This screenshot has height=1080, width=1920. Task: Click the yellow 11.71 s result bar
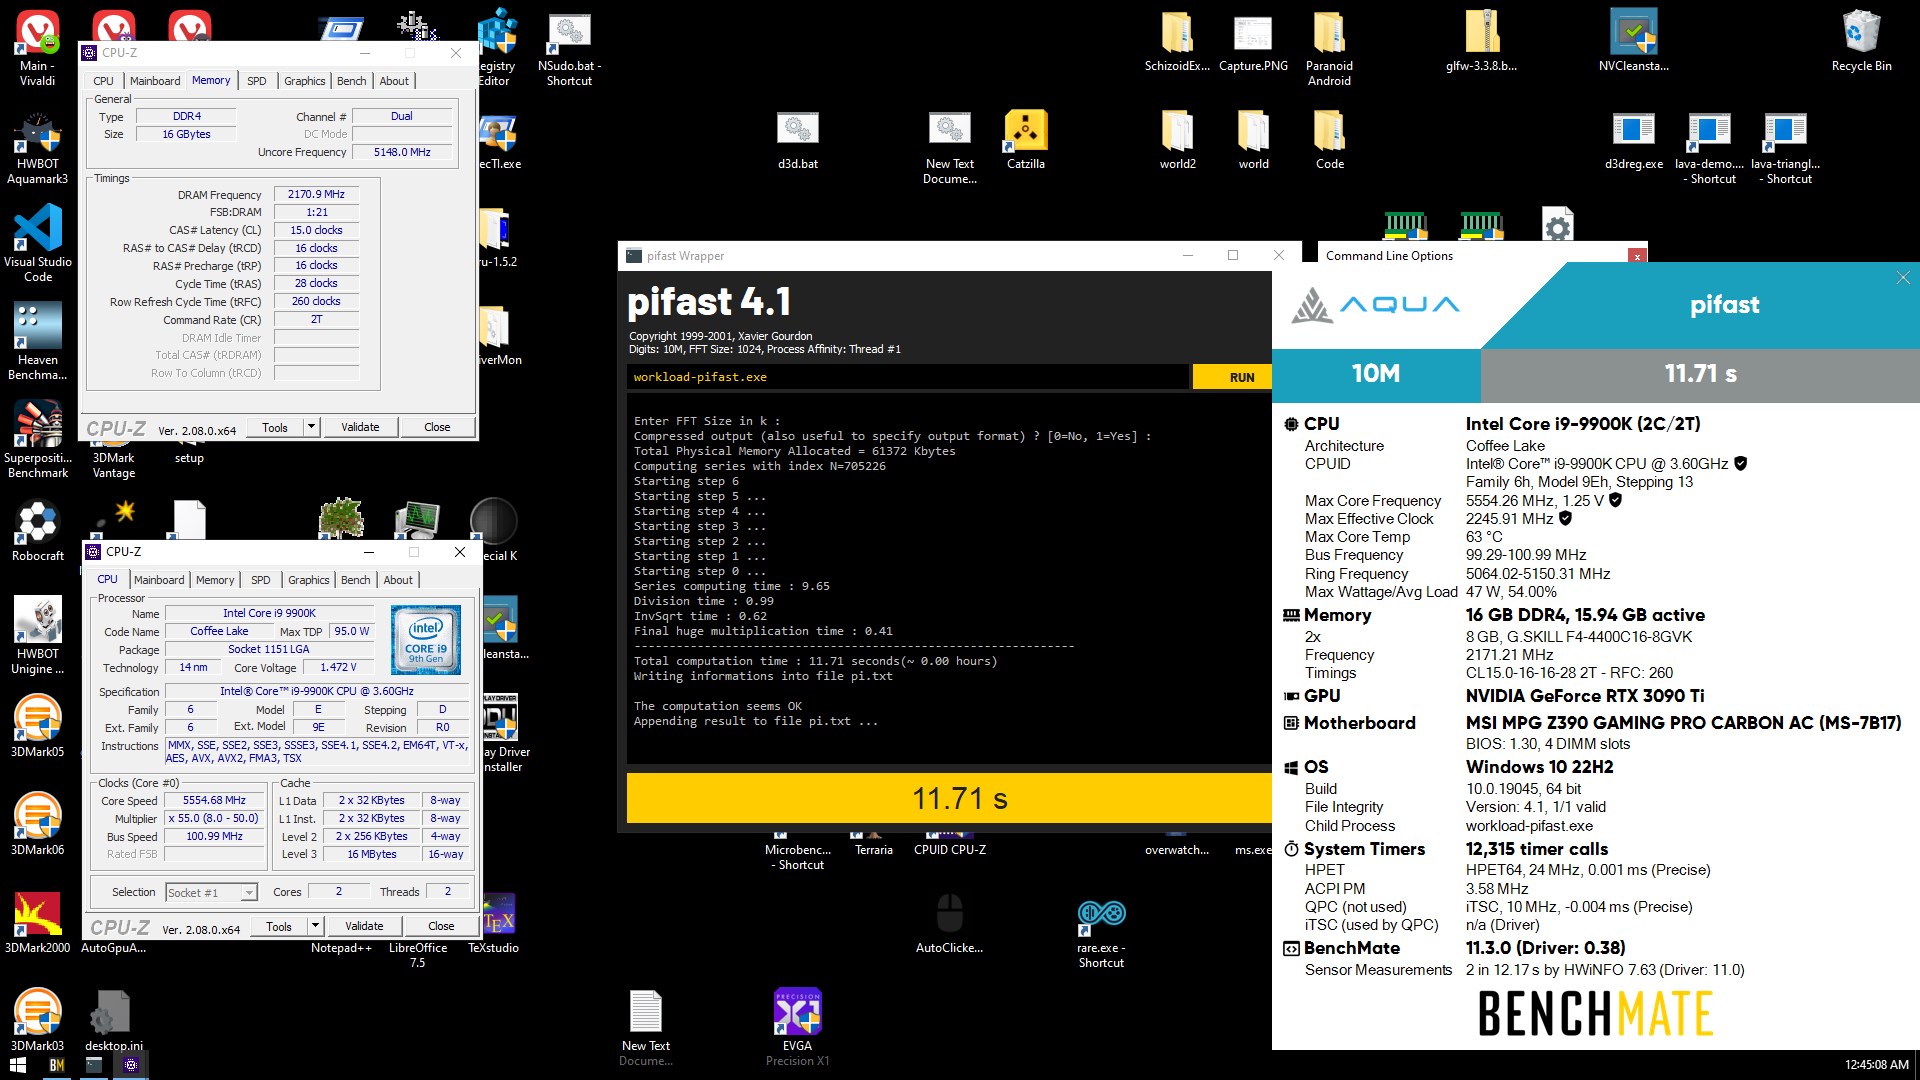click(949, 798)
